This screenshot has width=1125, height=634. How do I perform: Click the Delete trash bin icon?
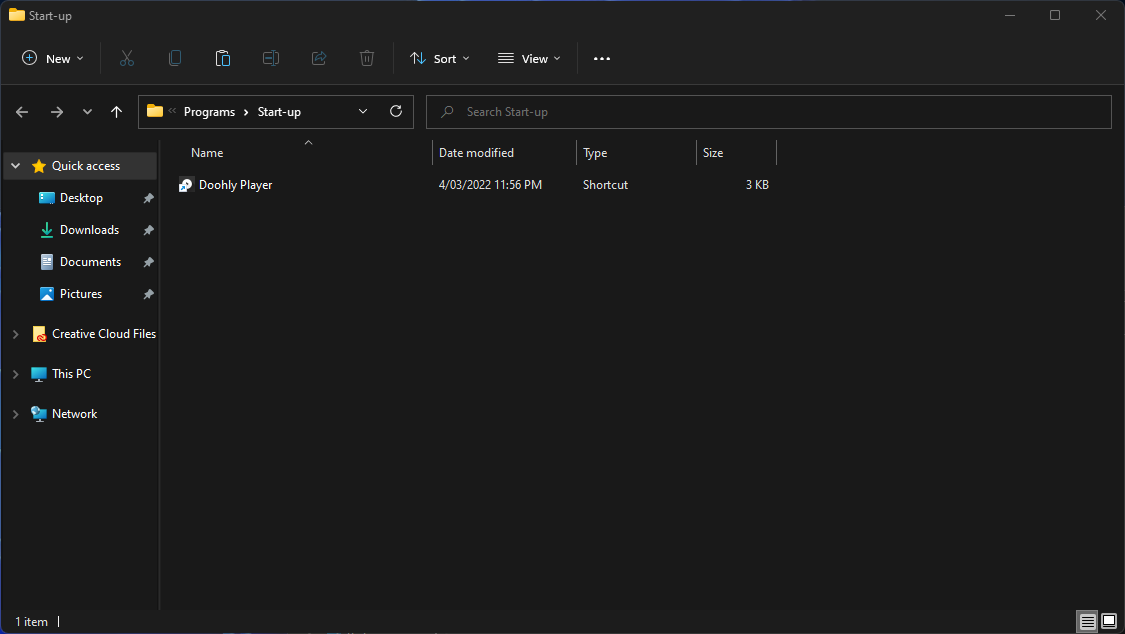coord(367,59)
